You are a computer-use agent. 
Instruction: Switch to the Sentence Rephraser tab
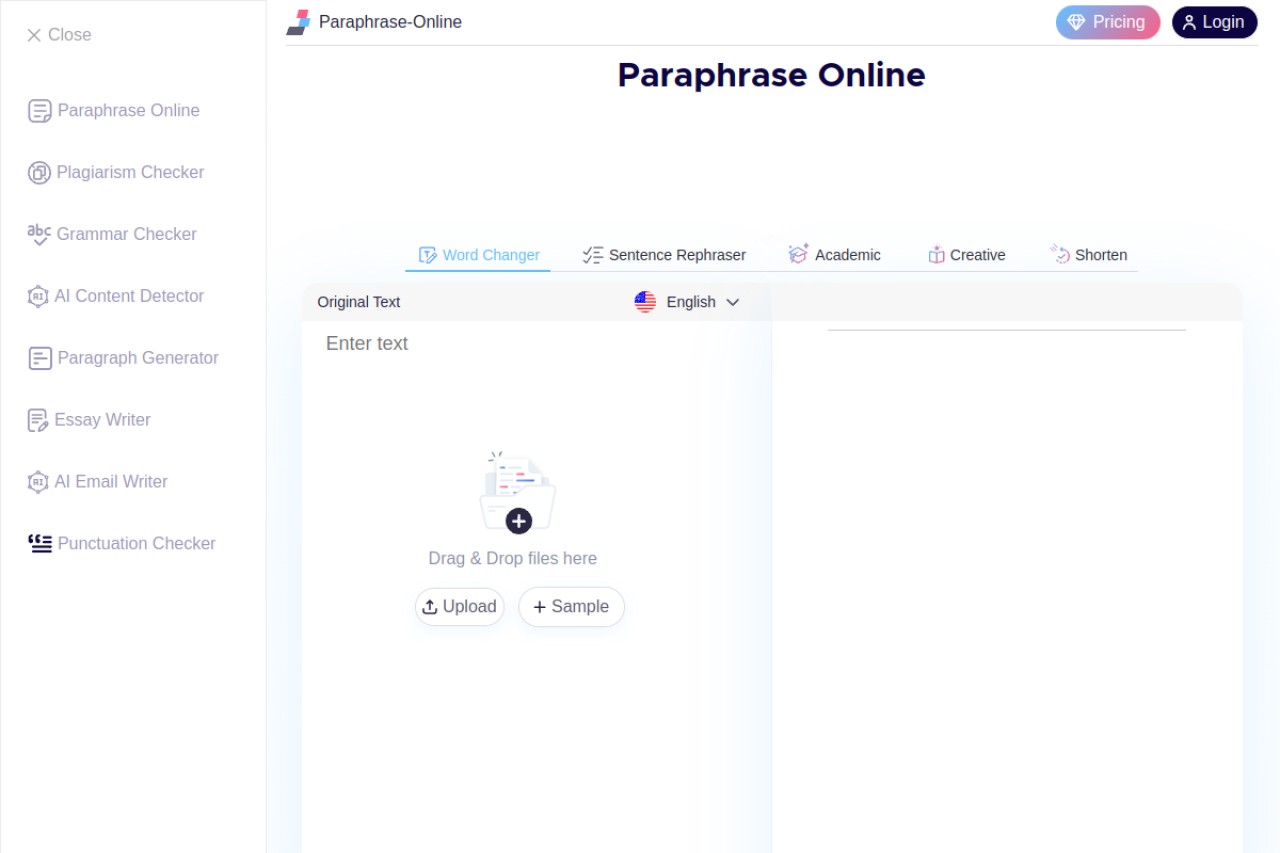pyautogui.click(x=664, y=255)
